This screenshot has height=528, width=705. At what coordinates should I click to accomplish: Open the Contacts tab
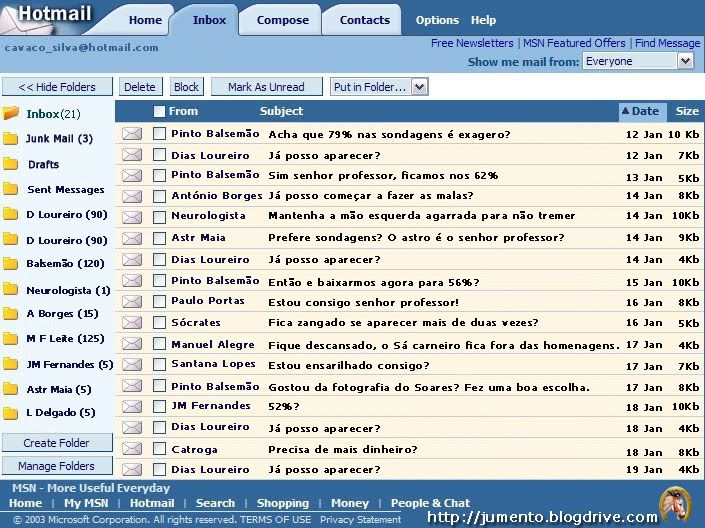pos(365,20)
